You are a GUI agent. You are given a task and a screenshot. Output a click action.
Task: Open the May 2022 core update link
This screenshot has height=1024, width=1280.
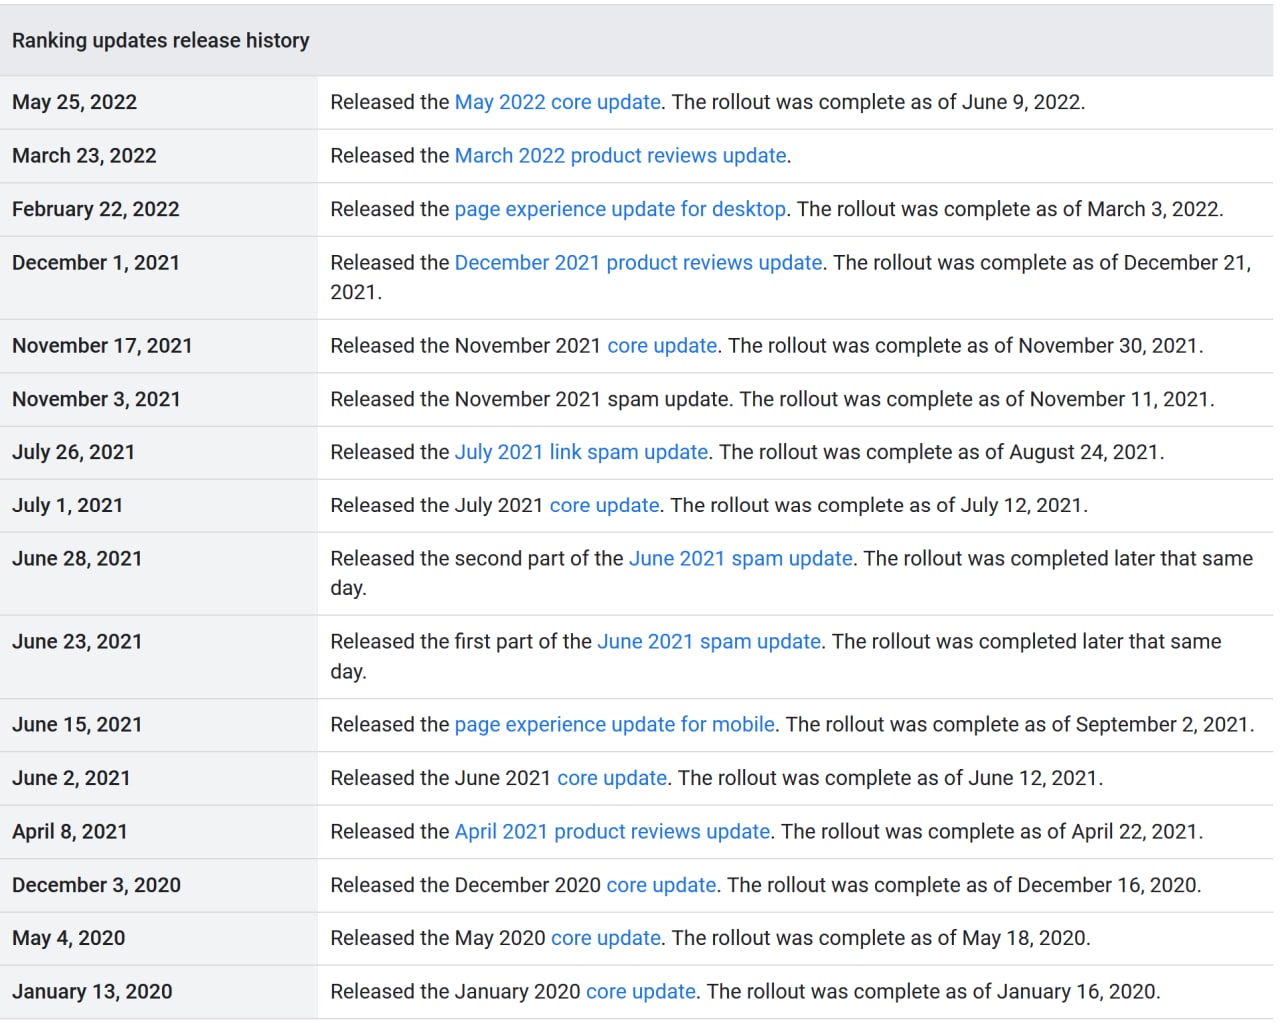point(557,102)
